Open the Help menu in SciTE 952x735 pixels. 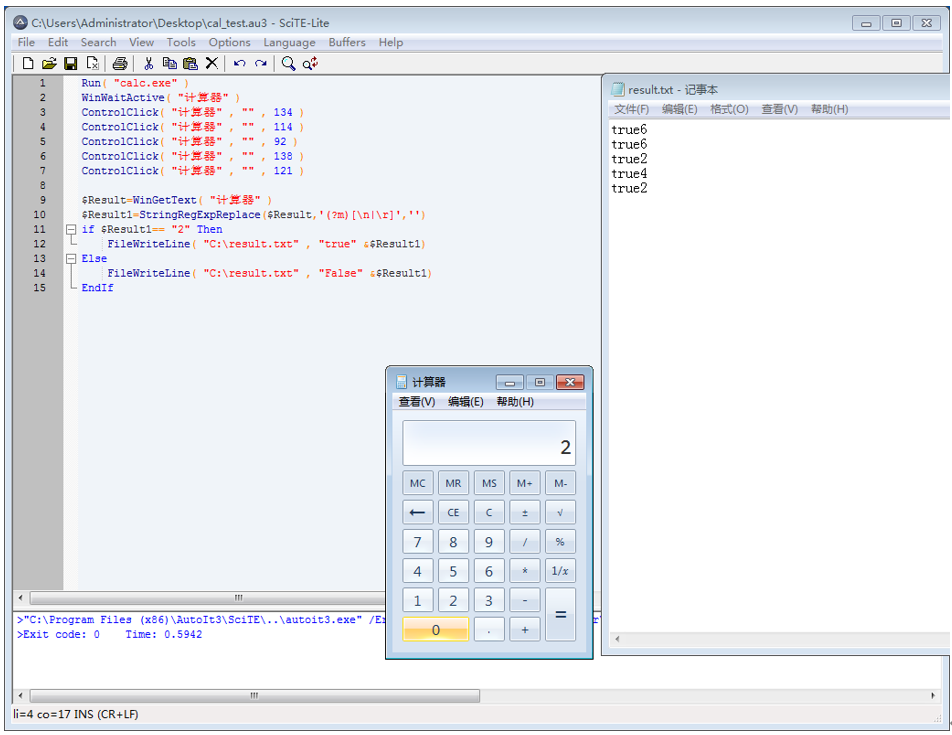tap(390, 42)
